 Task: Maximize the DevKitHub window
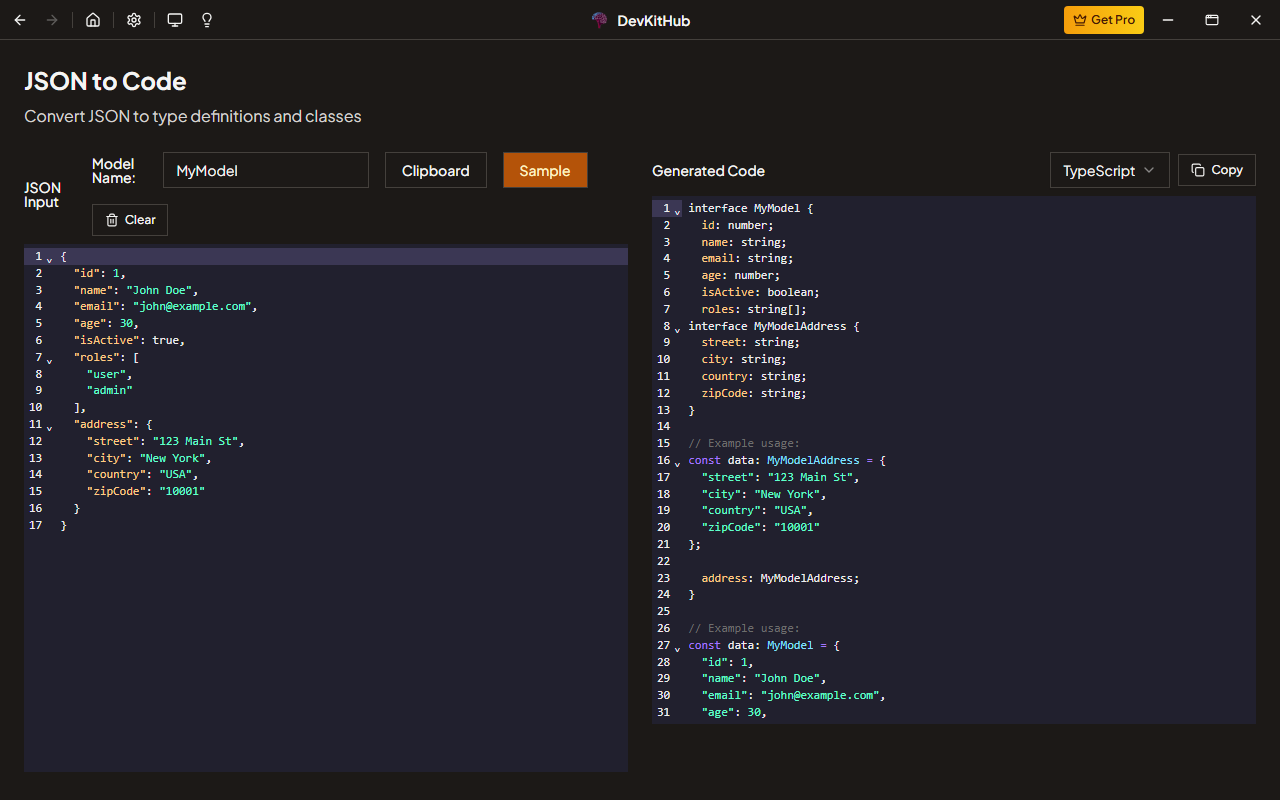point(1211,20)
